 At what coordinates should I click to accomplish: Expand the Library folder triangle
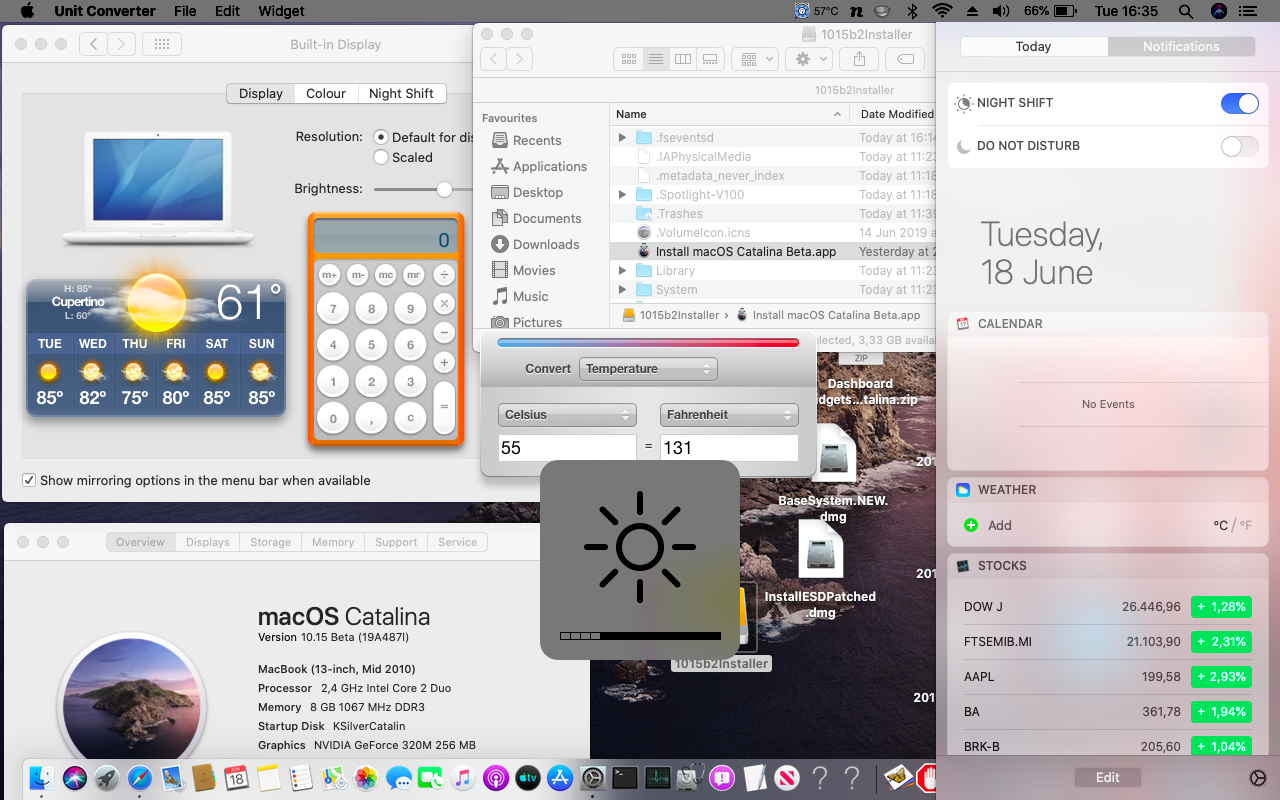(622, 271)
